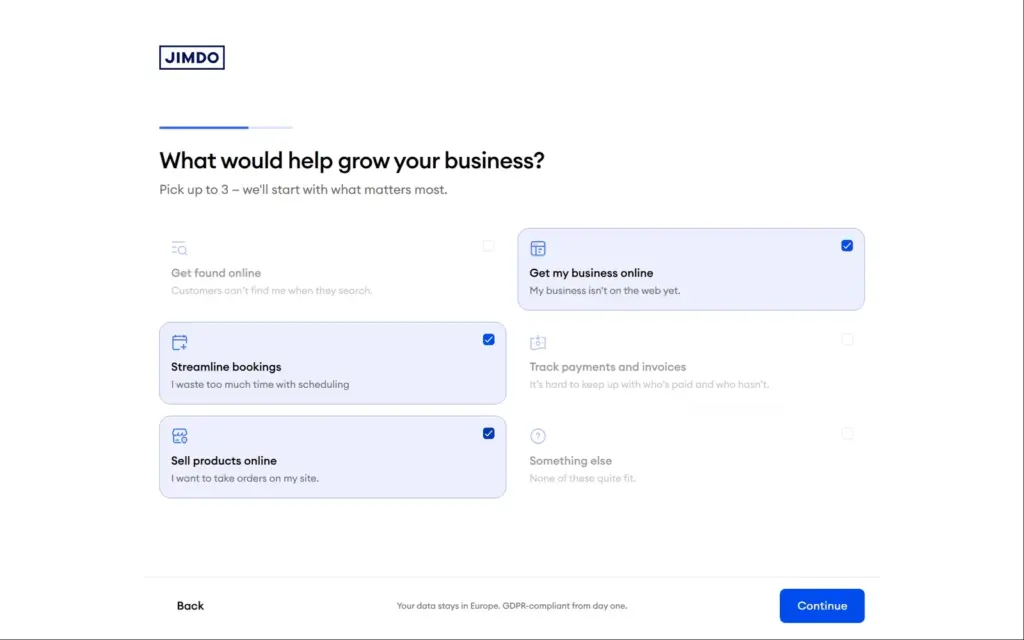The height and width of the screenshot is (640, 1024).
Task: Click 'I waste too much time with scheduling'
Action: point(260,385)
